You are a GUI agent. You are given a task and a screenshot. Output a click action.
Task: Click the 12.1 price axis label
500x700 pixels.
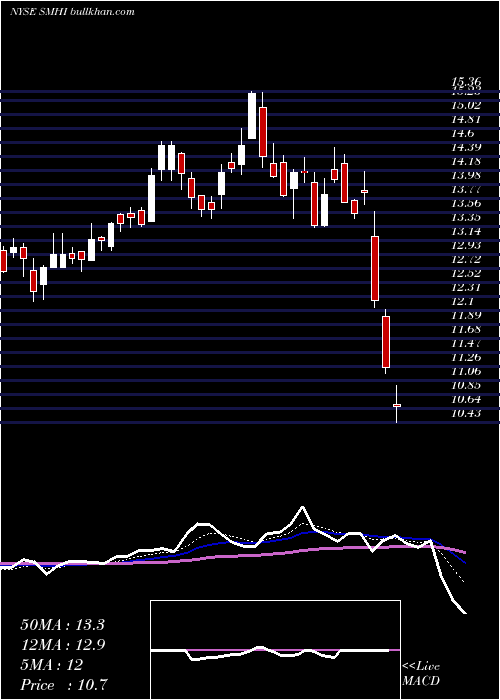(462, 301)
